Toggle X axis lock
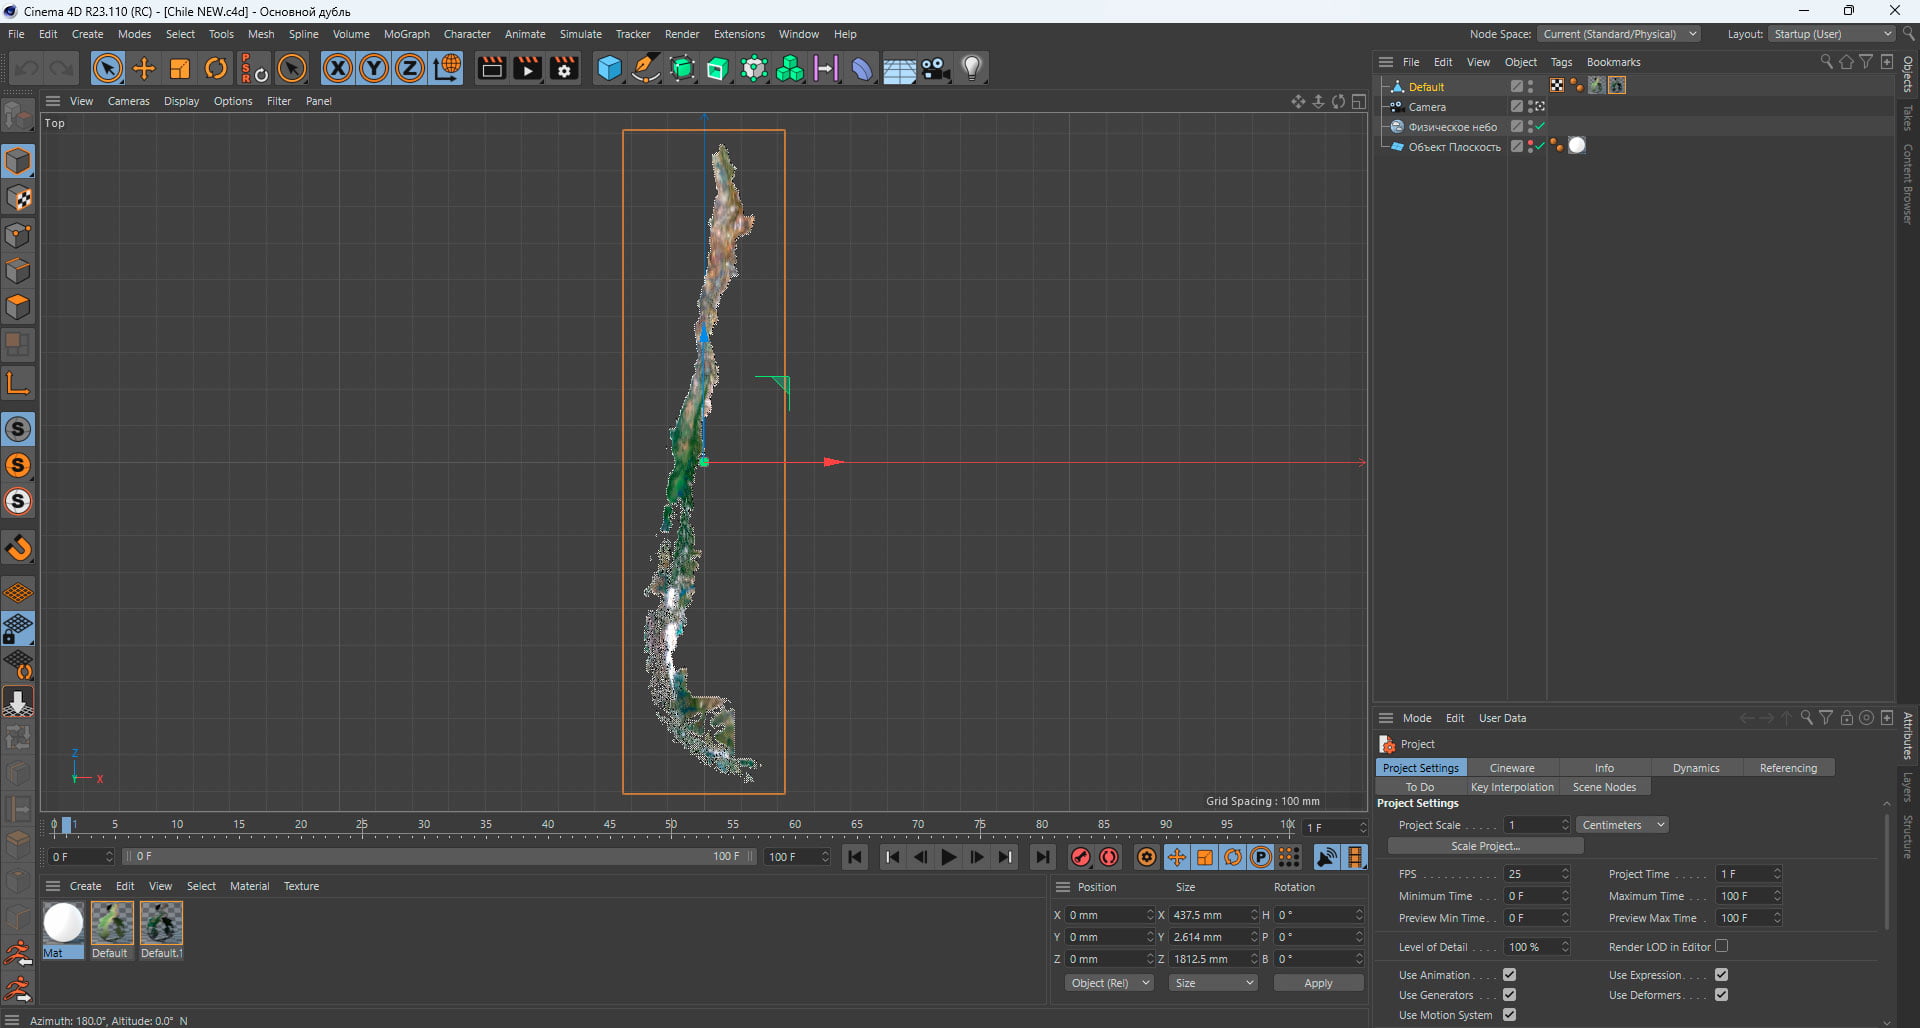 tap(338, 69)
